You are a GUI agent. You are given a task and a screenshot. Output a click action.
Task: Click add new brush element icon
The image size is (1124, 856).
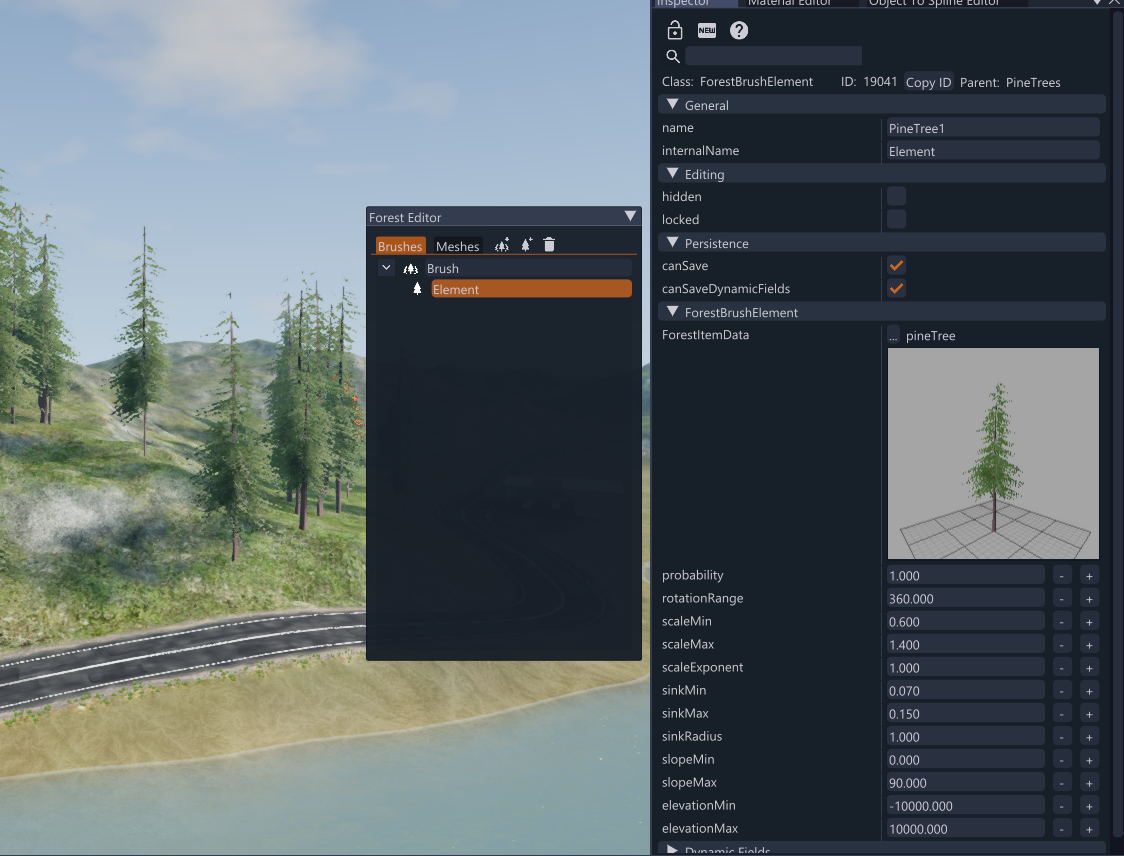(x=526, y=245)
